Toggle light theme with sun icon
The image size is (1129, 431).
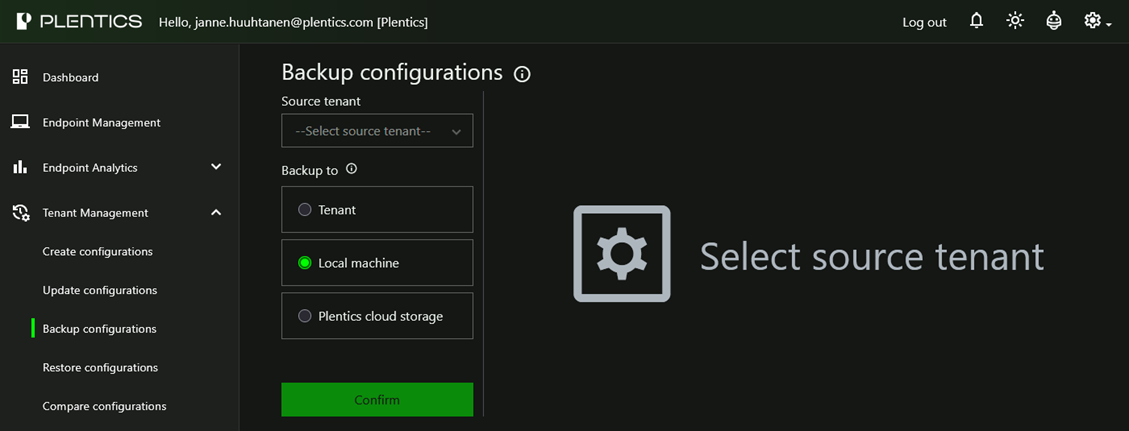(x=1015, y=21)
